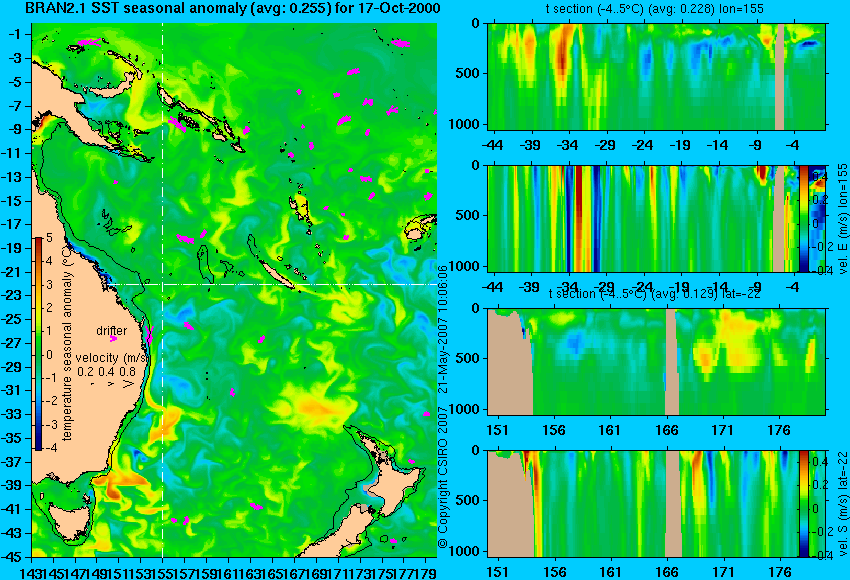Click the '-1' latitude tick on main map
The width and height of the screenshot is (850, 580).
[15, 34]
